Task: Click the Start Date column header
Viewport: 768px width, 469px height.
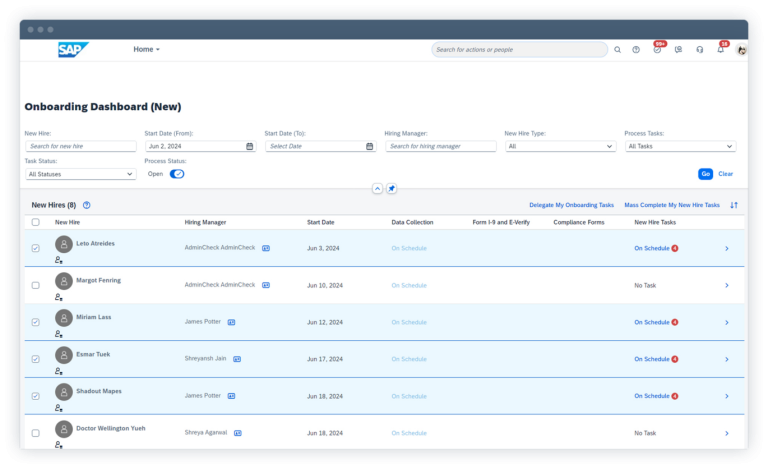Action: (x=321, y=222)
